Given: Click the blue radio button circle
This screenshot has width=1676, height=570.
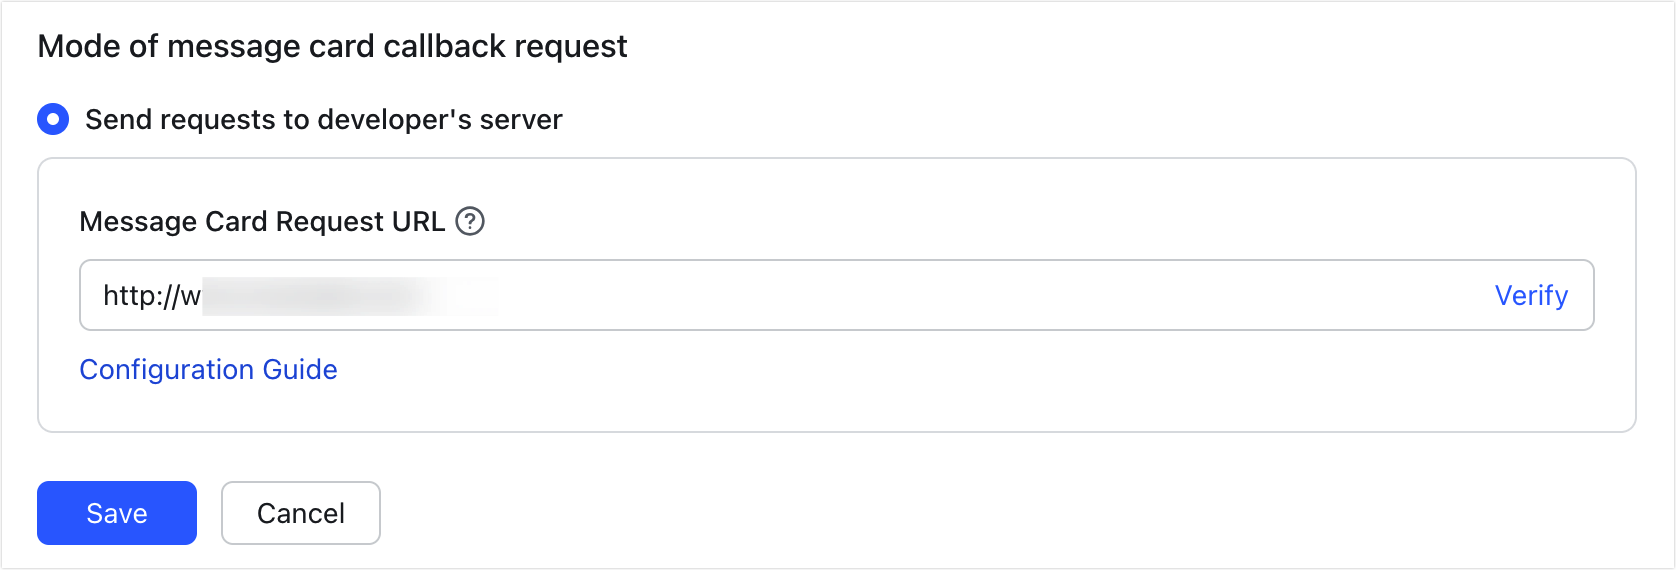Looking at the screenshot, I should (x=53, y=120).
